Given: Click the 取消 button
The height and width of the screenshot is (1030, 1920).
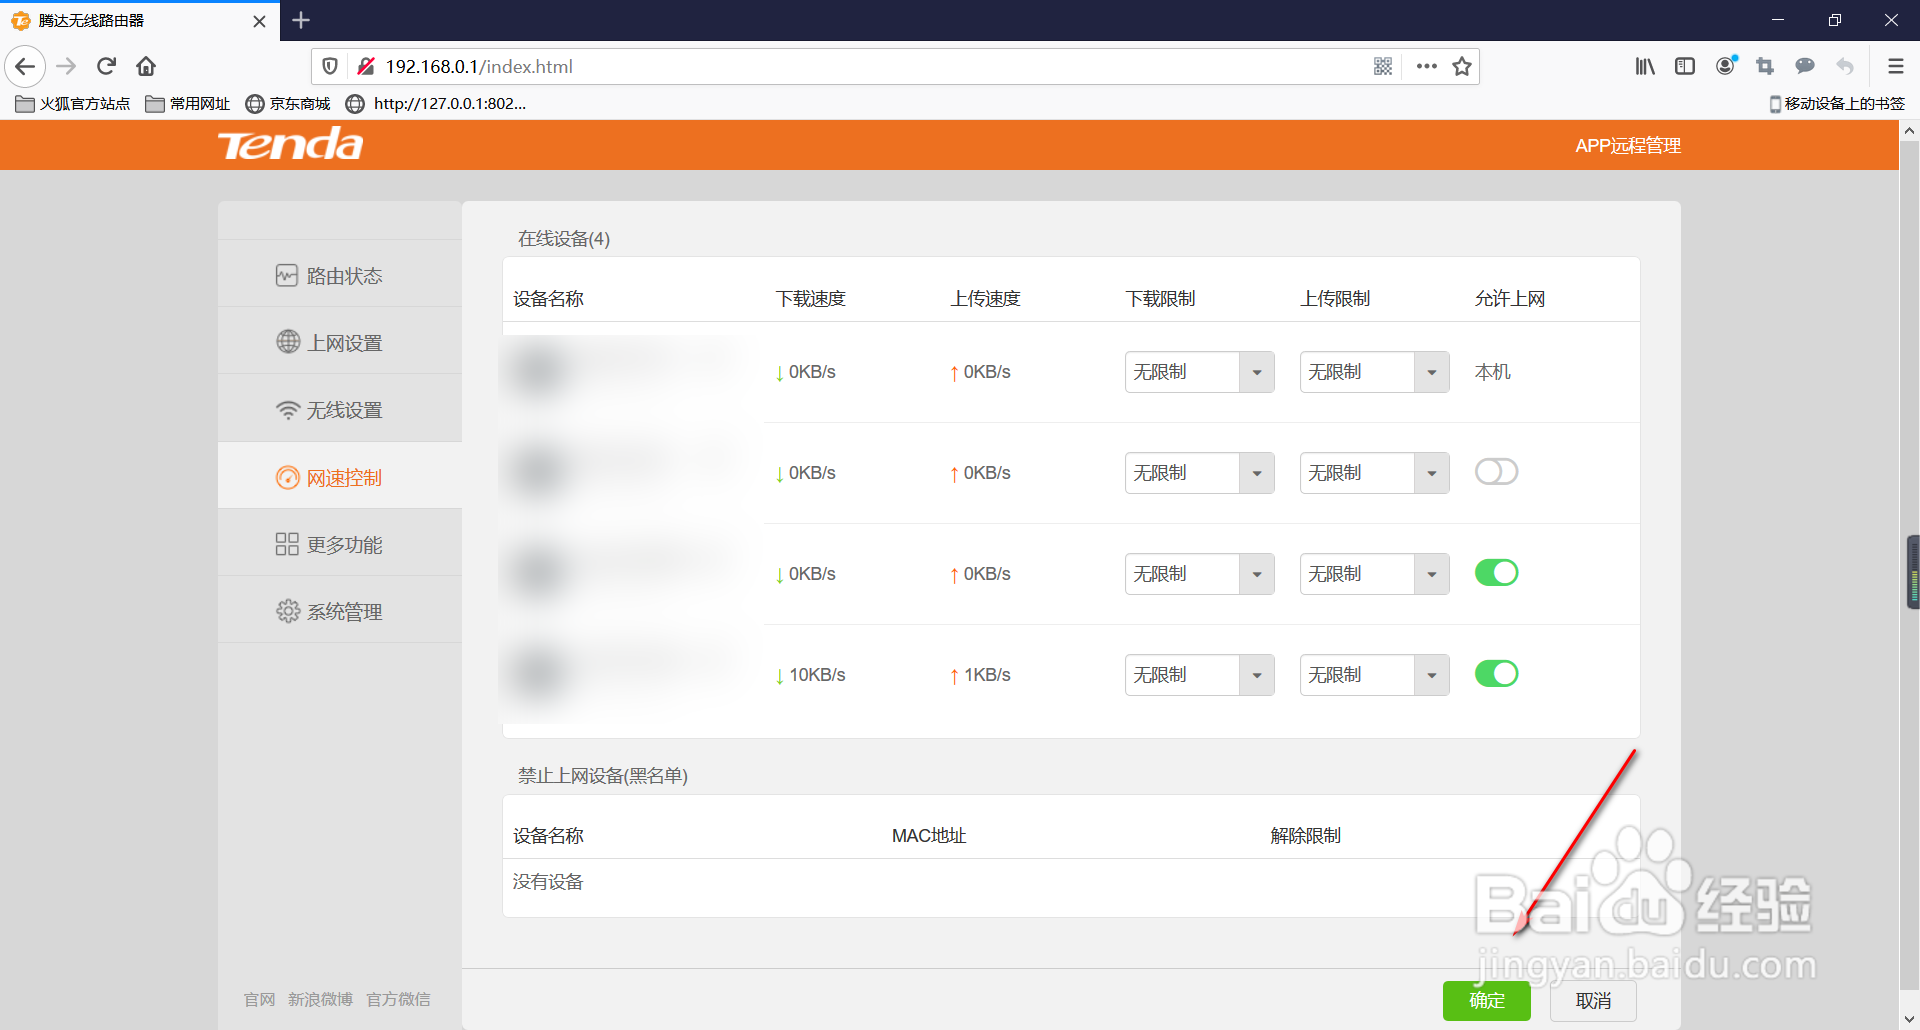Looking at the screenshot, I should (x=1593, y=1000).
